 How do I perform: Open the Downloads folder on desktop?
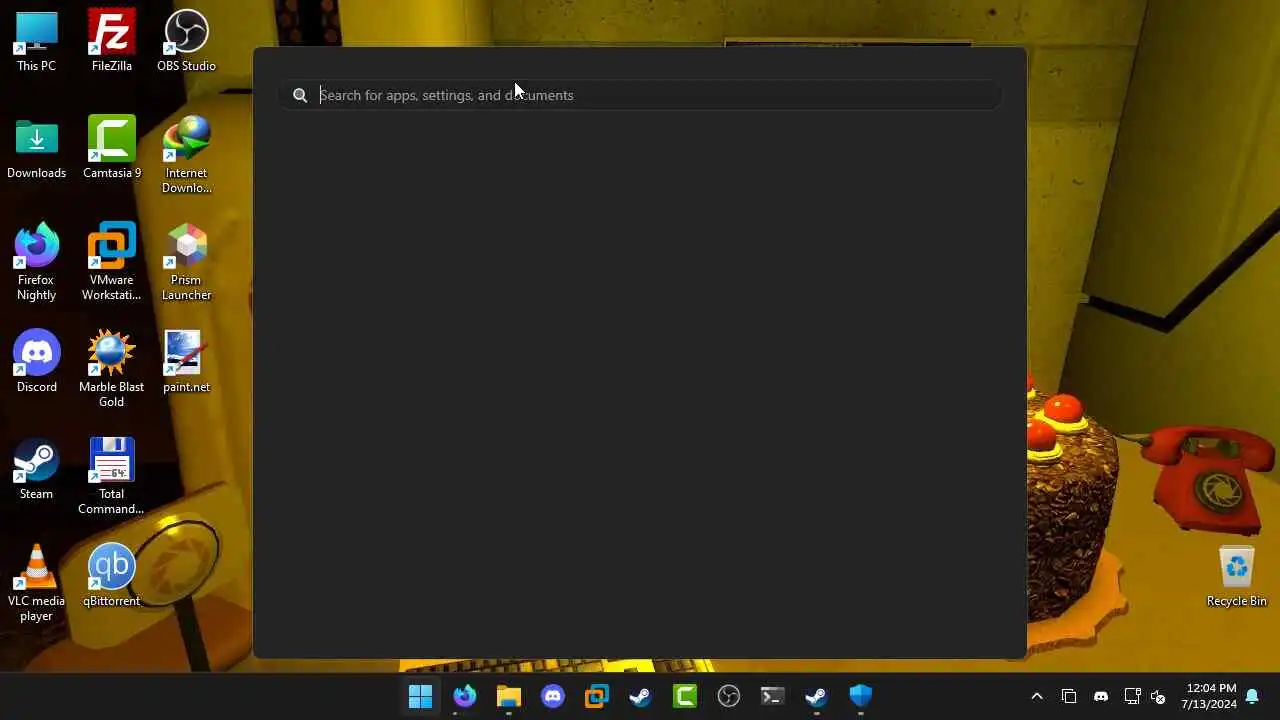pyautogui.click(x=36, y=149)
